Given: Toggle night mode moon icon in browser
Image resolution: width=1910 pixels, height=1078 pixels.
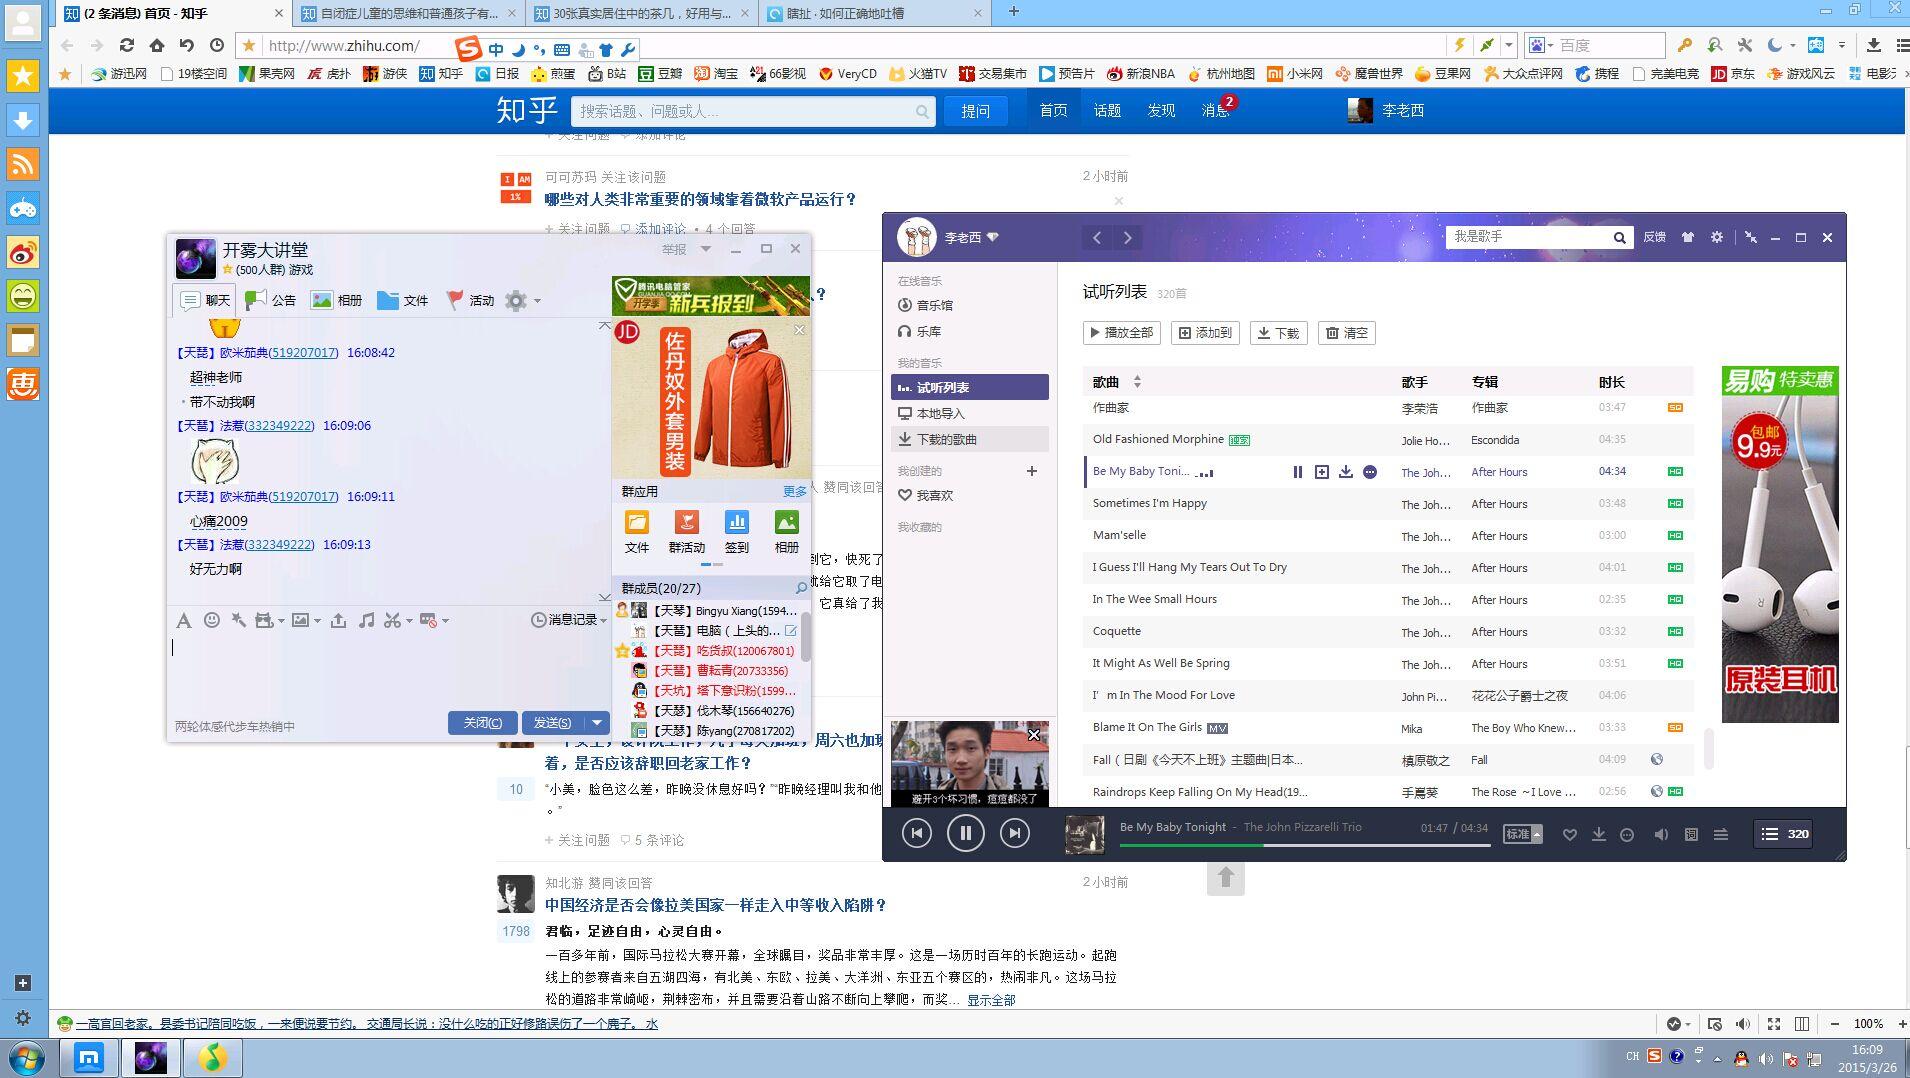Looking at the screenshot, I should pos(1774,45).
